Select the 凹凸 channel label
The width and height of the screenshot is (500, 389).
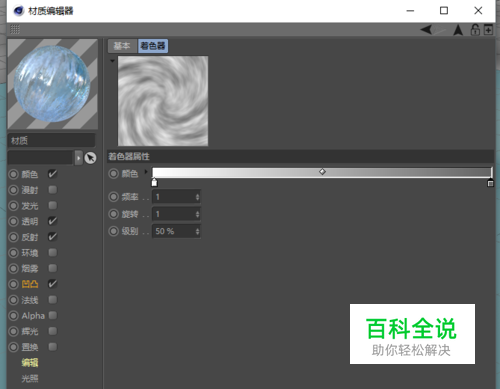click(x=30, y=284)
